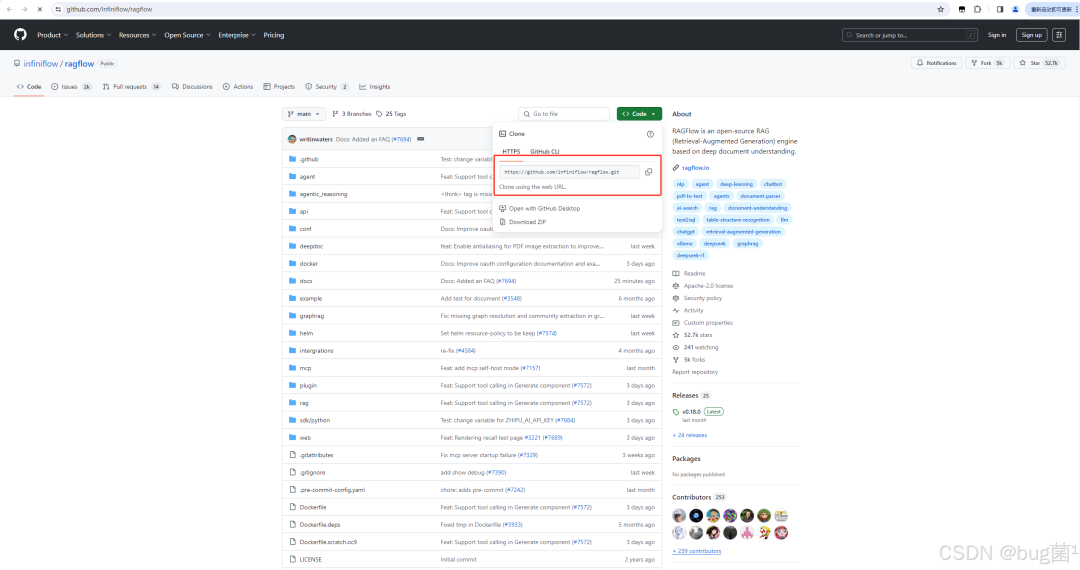
Task: Open the Pricing page
Action: [273, 35]
